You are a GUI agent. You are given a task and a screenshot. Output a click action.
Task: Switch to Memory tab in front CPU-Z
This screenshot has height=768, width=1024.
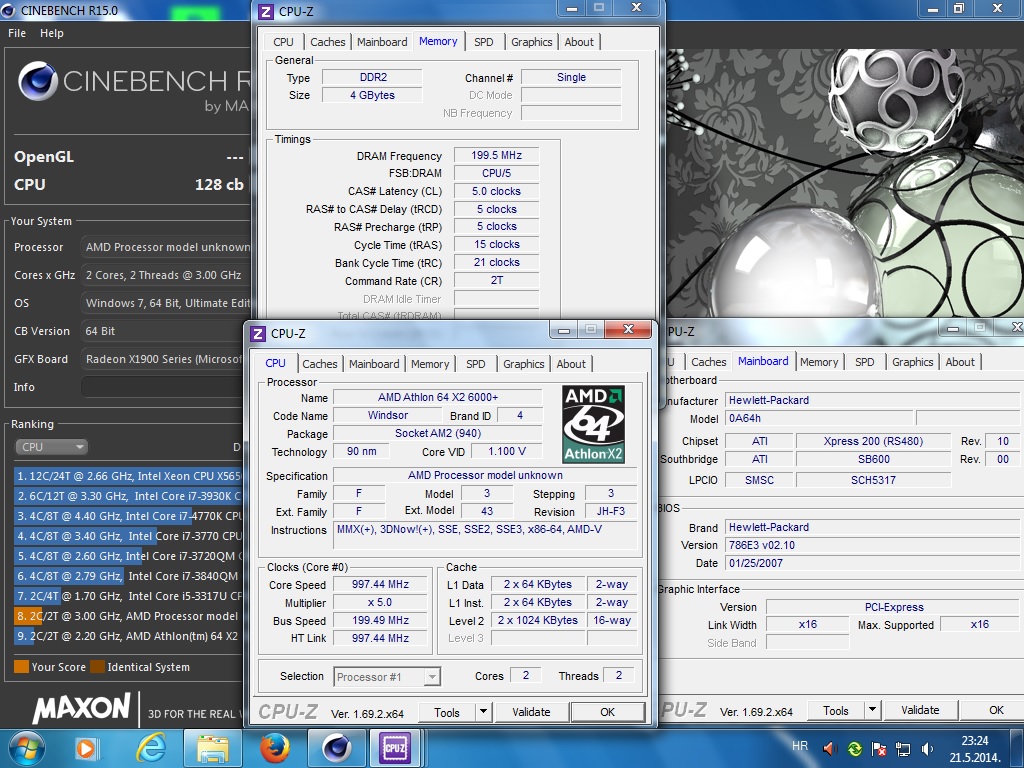[430, 364]
